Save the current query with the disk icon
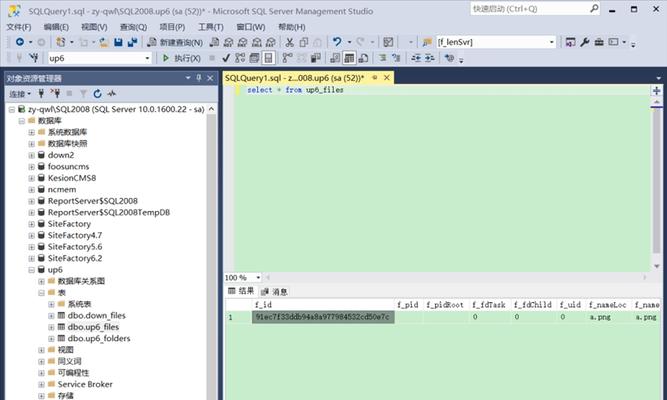This screenshot has width=667, height=400. point(118,42)
